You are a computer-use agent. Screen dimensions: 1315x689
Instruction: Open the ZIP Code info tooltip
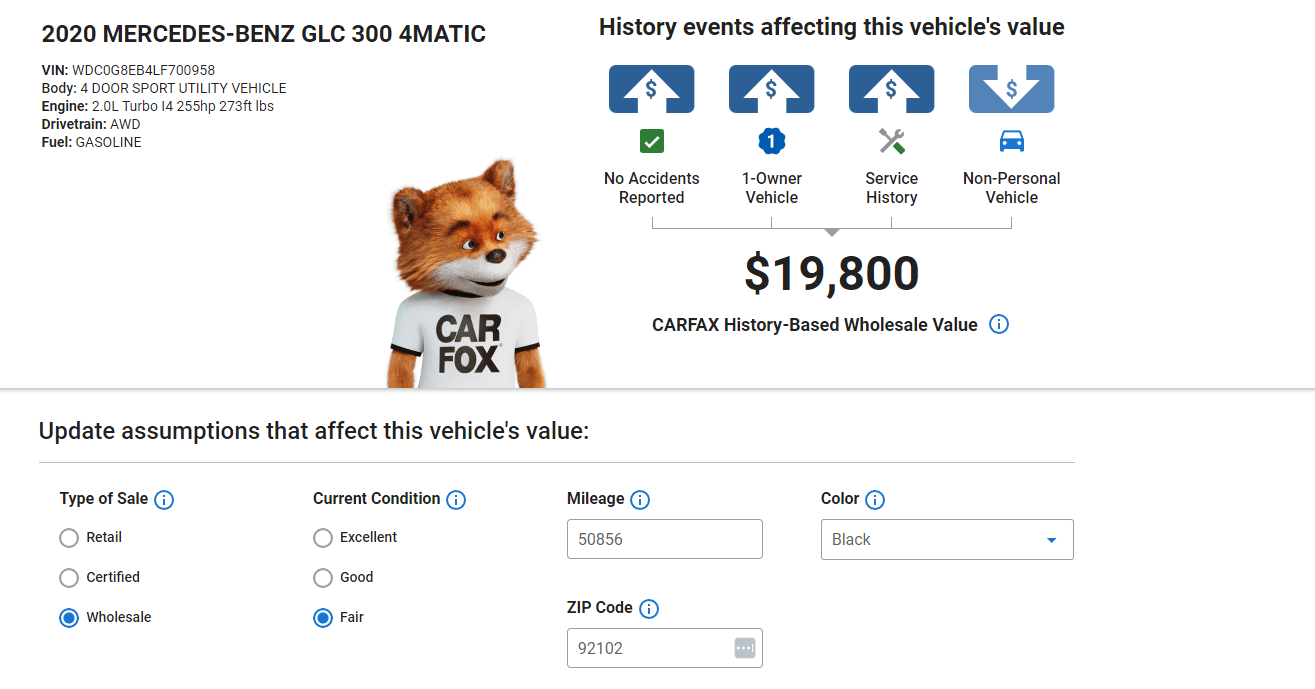coord(650,608)
